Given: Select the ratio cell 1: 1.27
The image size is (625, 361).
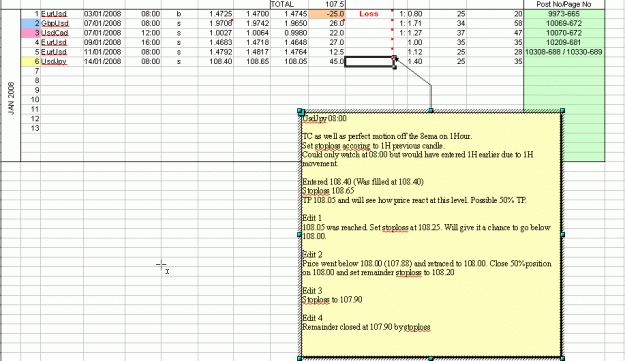Looking at the screenshot, I should coord(411,33).
